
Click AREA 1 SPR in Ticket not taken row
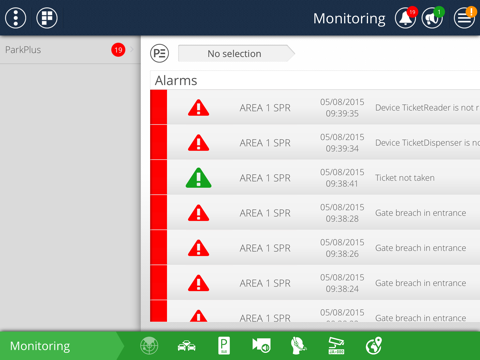tap(265, 178)
